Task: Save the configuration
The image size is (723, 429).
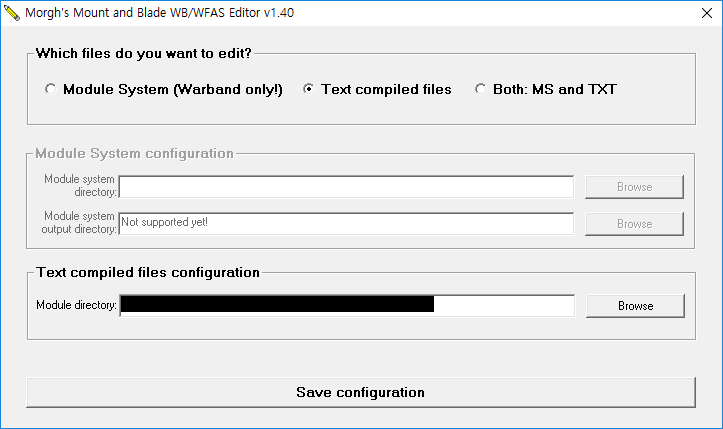Action: [x=360, y=392]
